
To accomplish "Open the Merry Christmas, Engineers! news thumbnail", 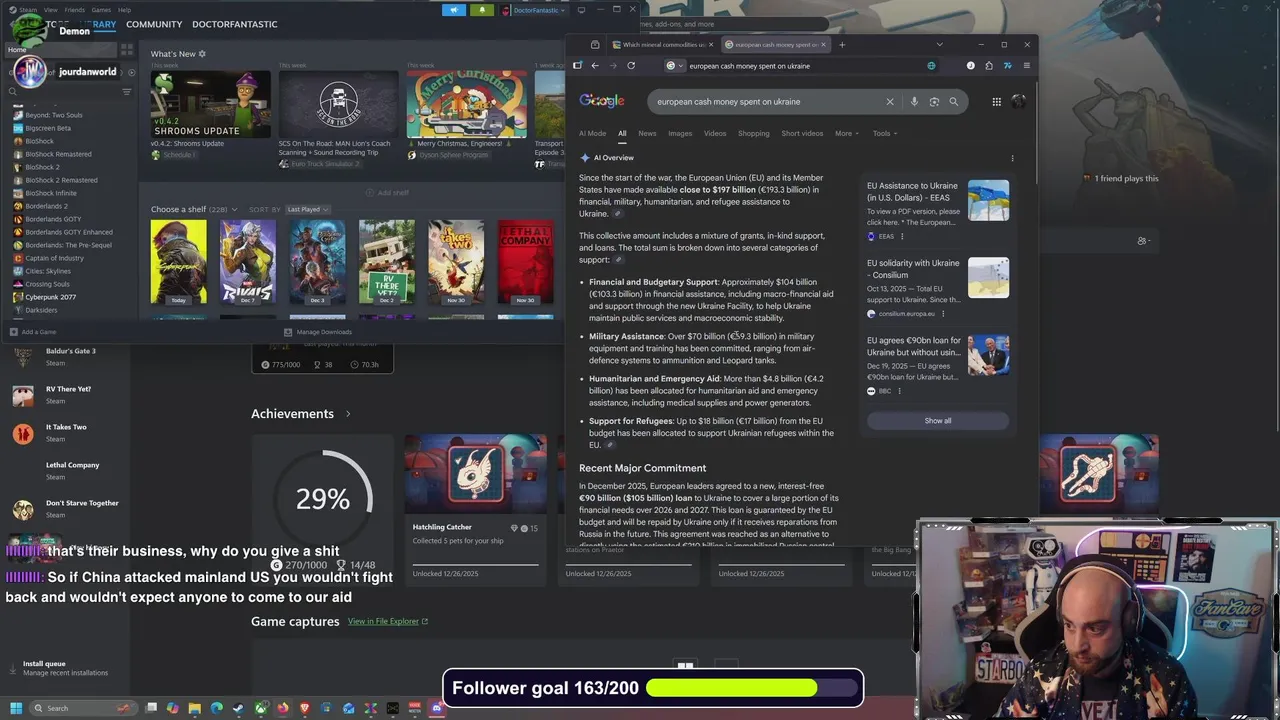I will (466, 104).
